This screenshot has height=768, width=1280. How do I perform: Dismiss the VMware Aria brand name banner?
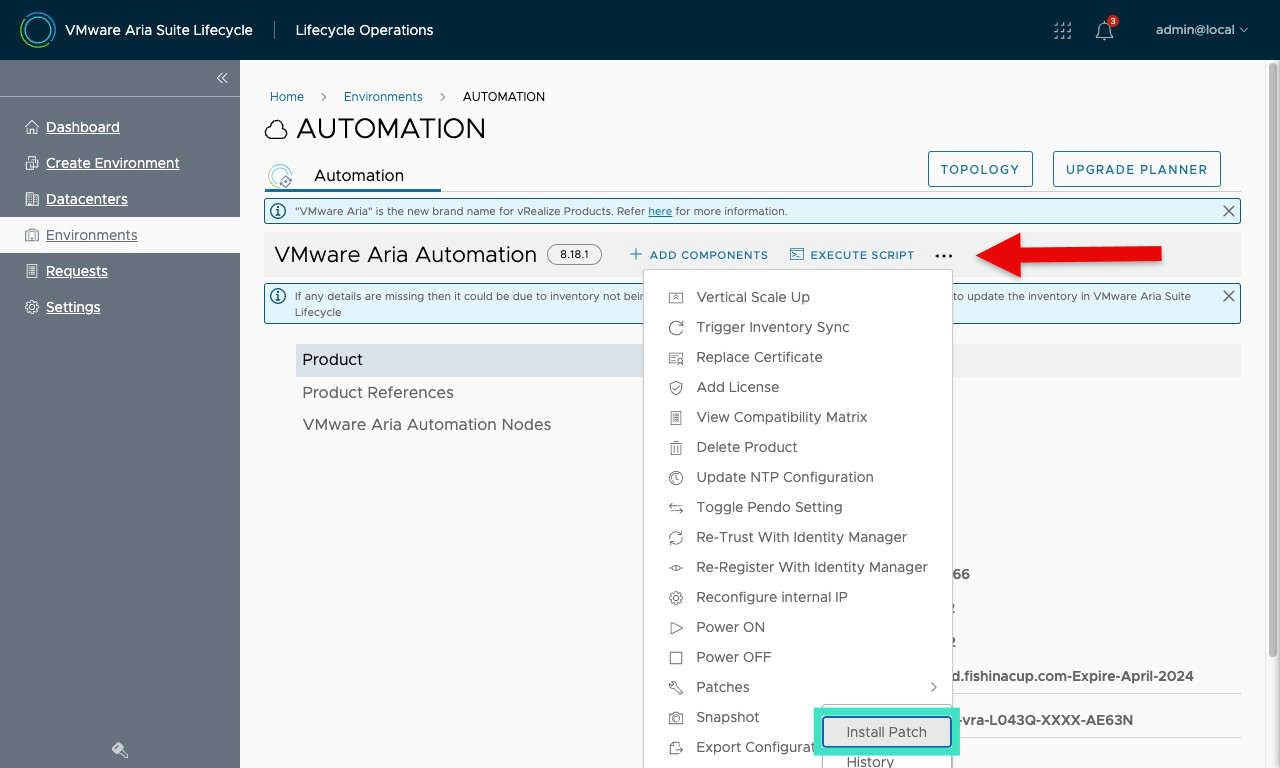click(1229, 211)
